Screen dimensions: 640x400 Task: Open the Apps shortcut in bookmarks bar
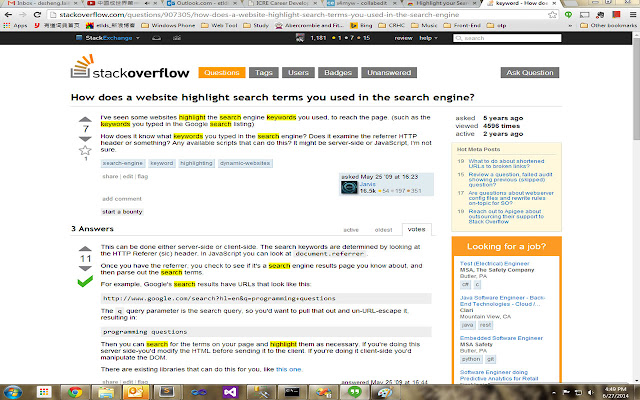tap(15, 25)
